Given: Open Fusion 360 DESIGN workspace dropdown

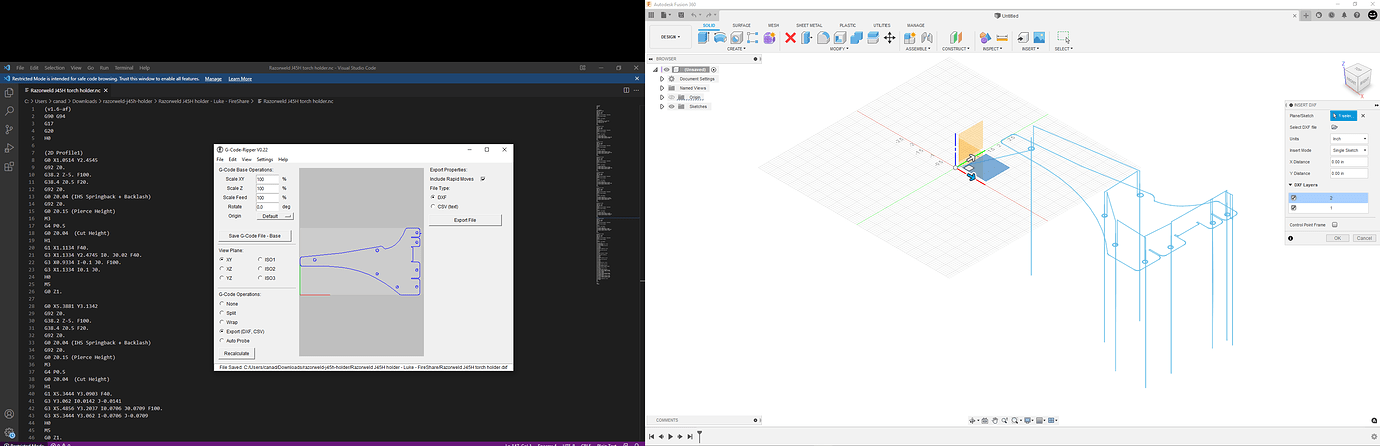Looking at the screenshot, I should click(x=669, y=37).
